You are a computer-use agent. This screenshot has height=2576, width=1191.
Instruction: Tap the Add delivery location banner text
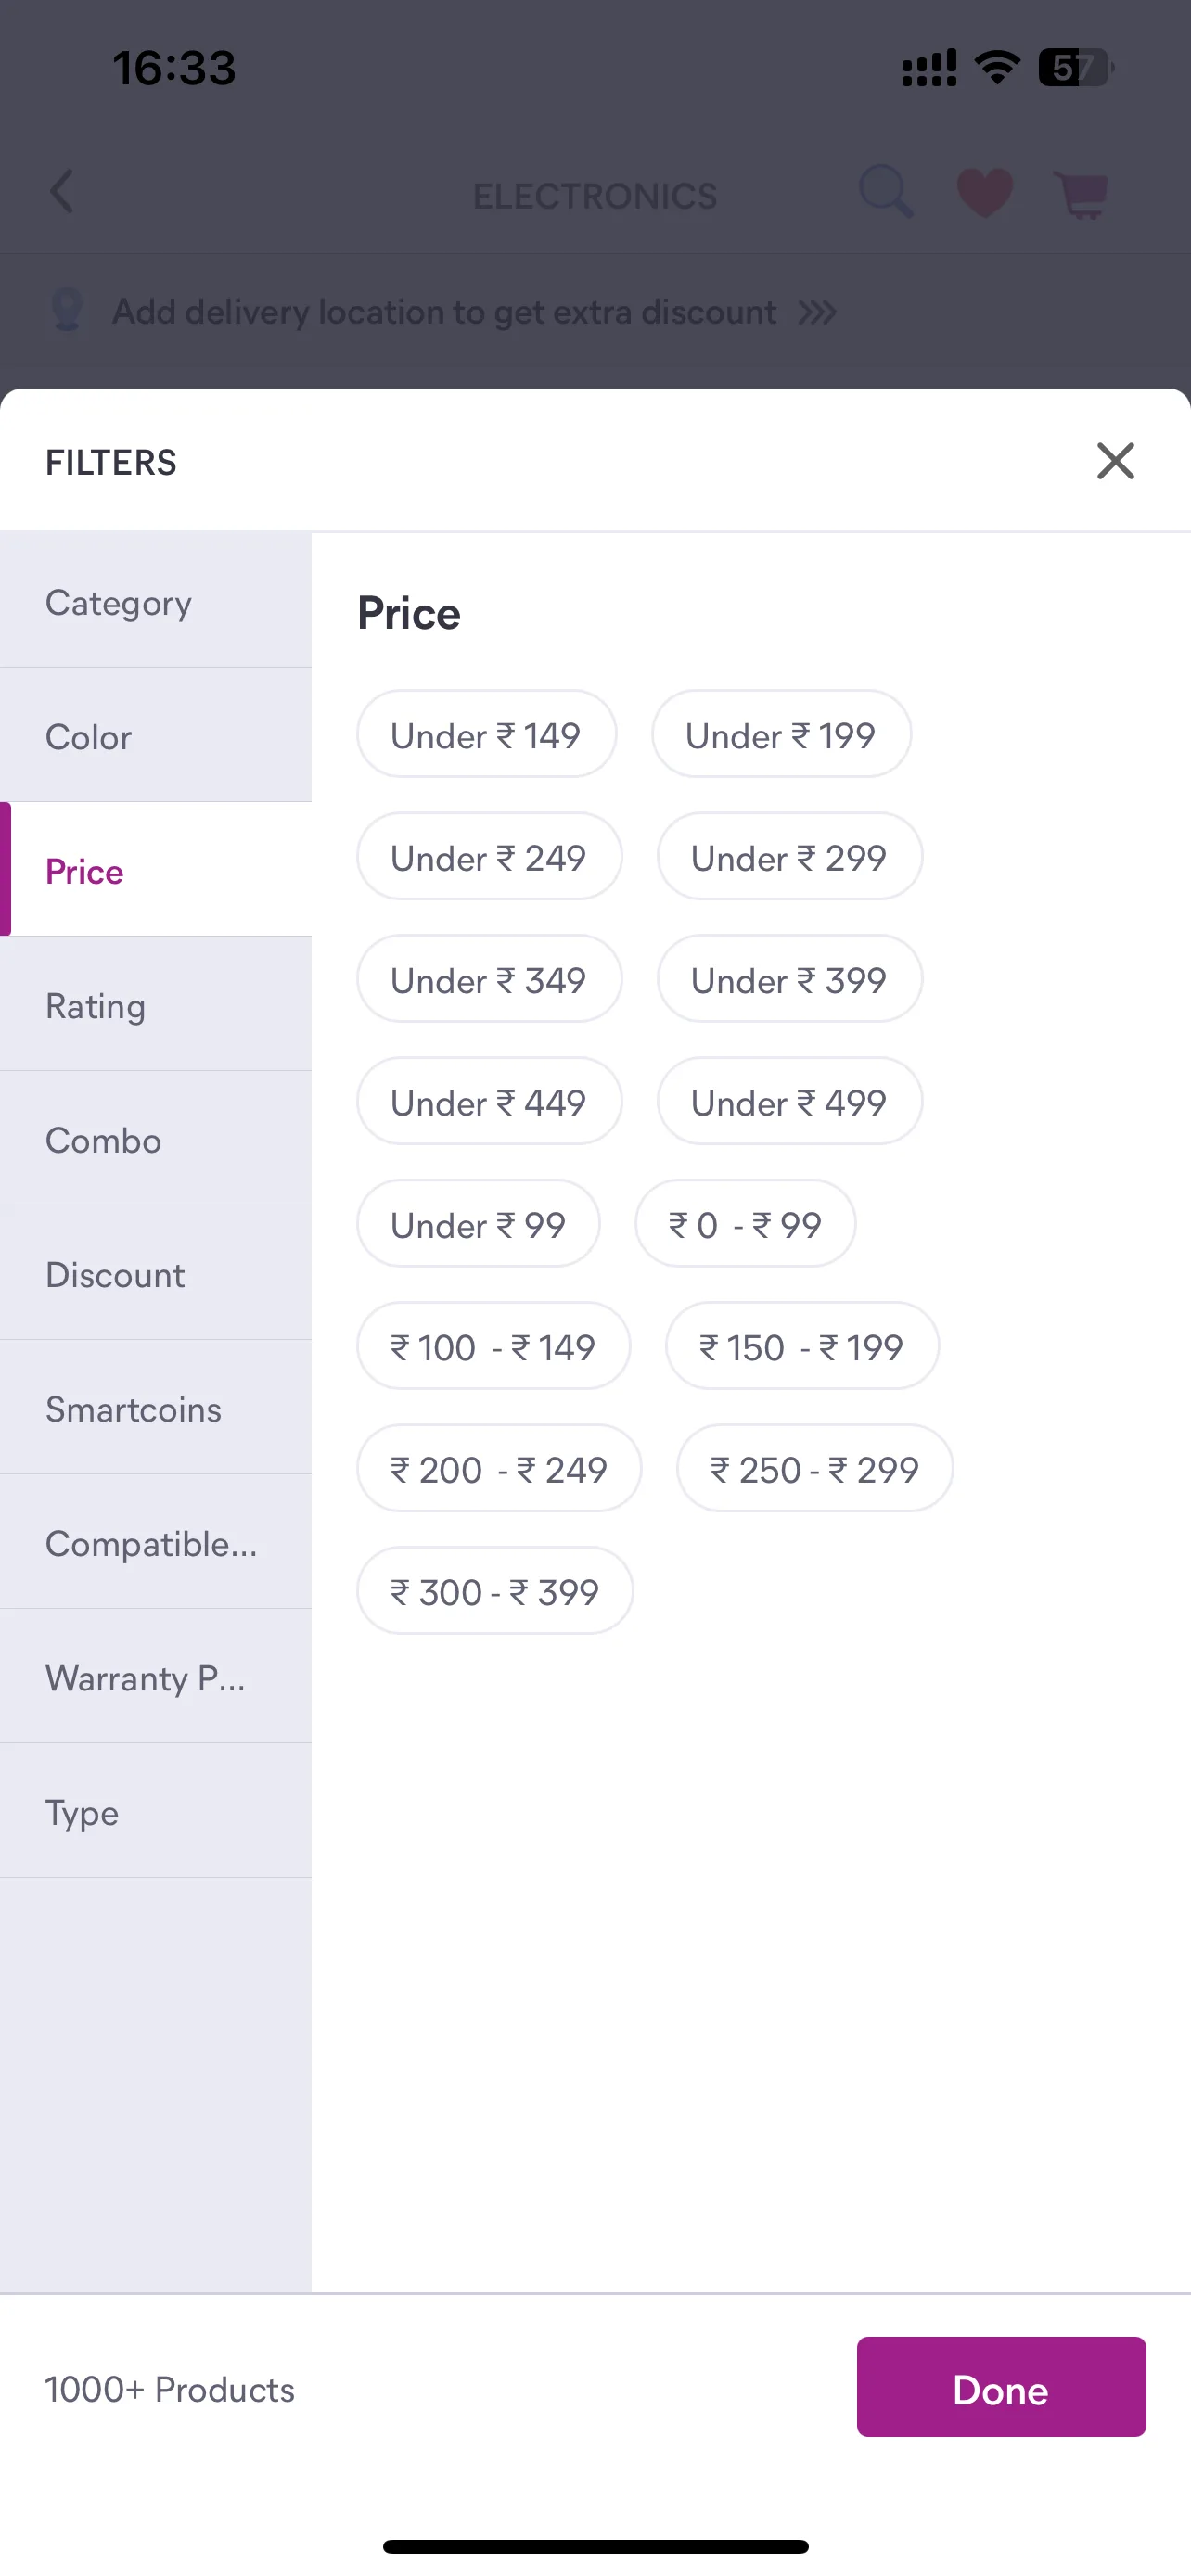[x=444, y=312]
